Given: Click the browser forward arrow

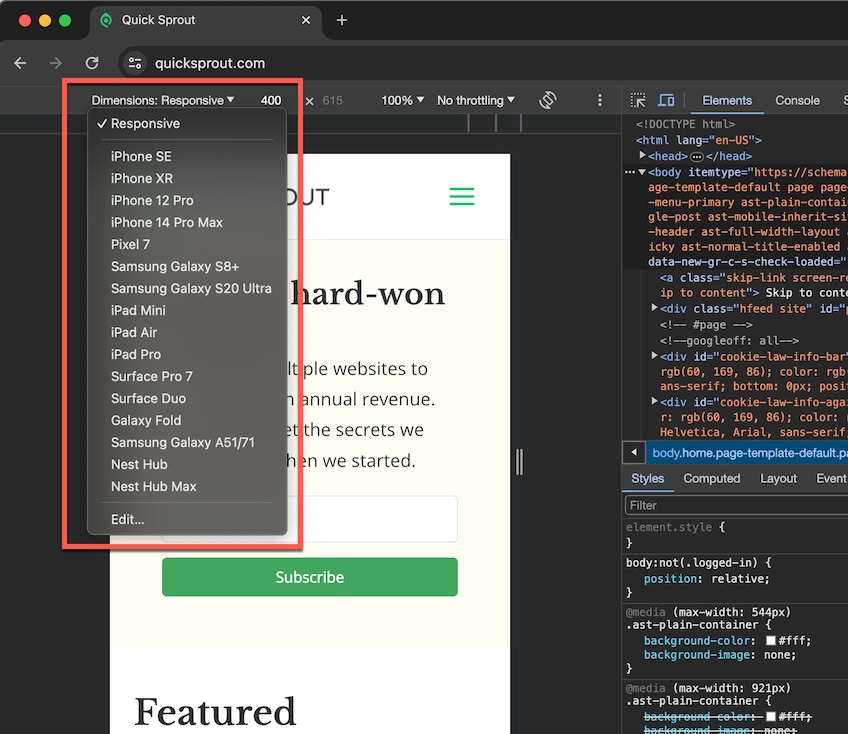Looking at the screenshot, I should [56, 63].
